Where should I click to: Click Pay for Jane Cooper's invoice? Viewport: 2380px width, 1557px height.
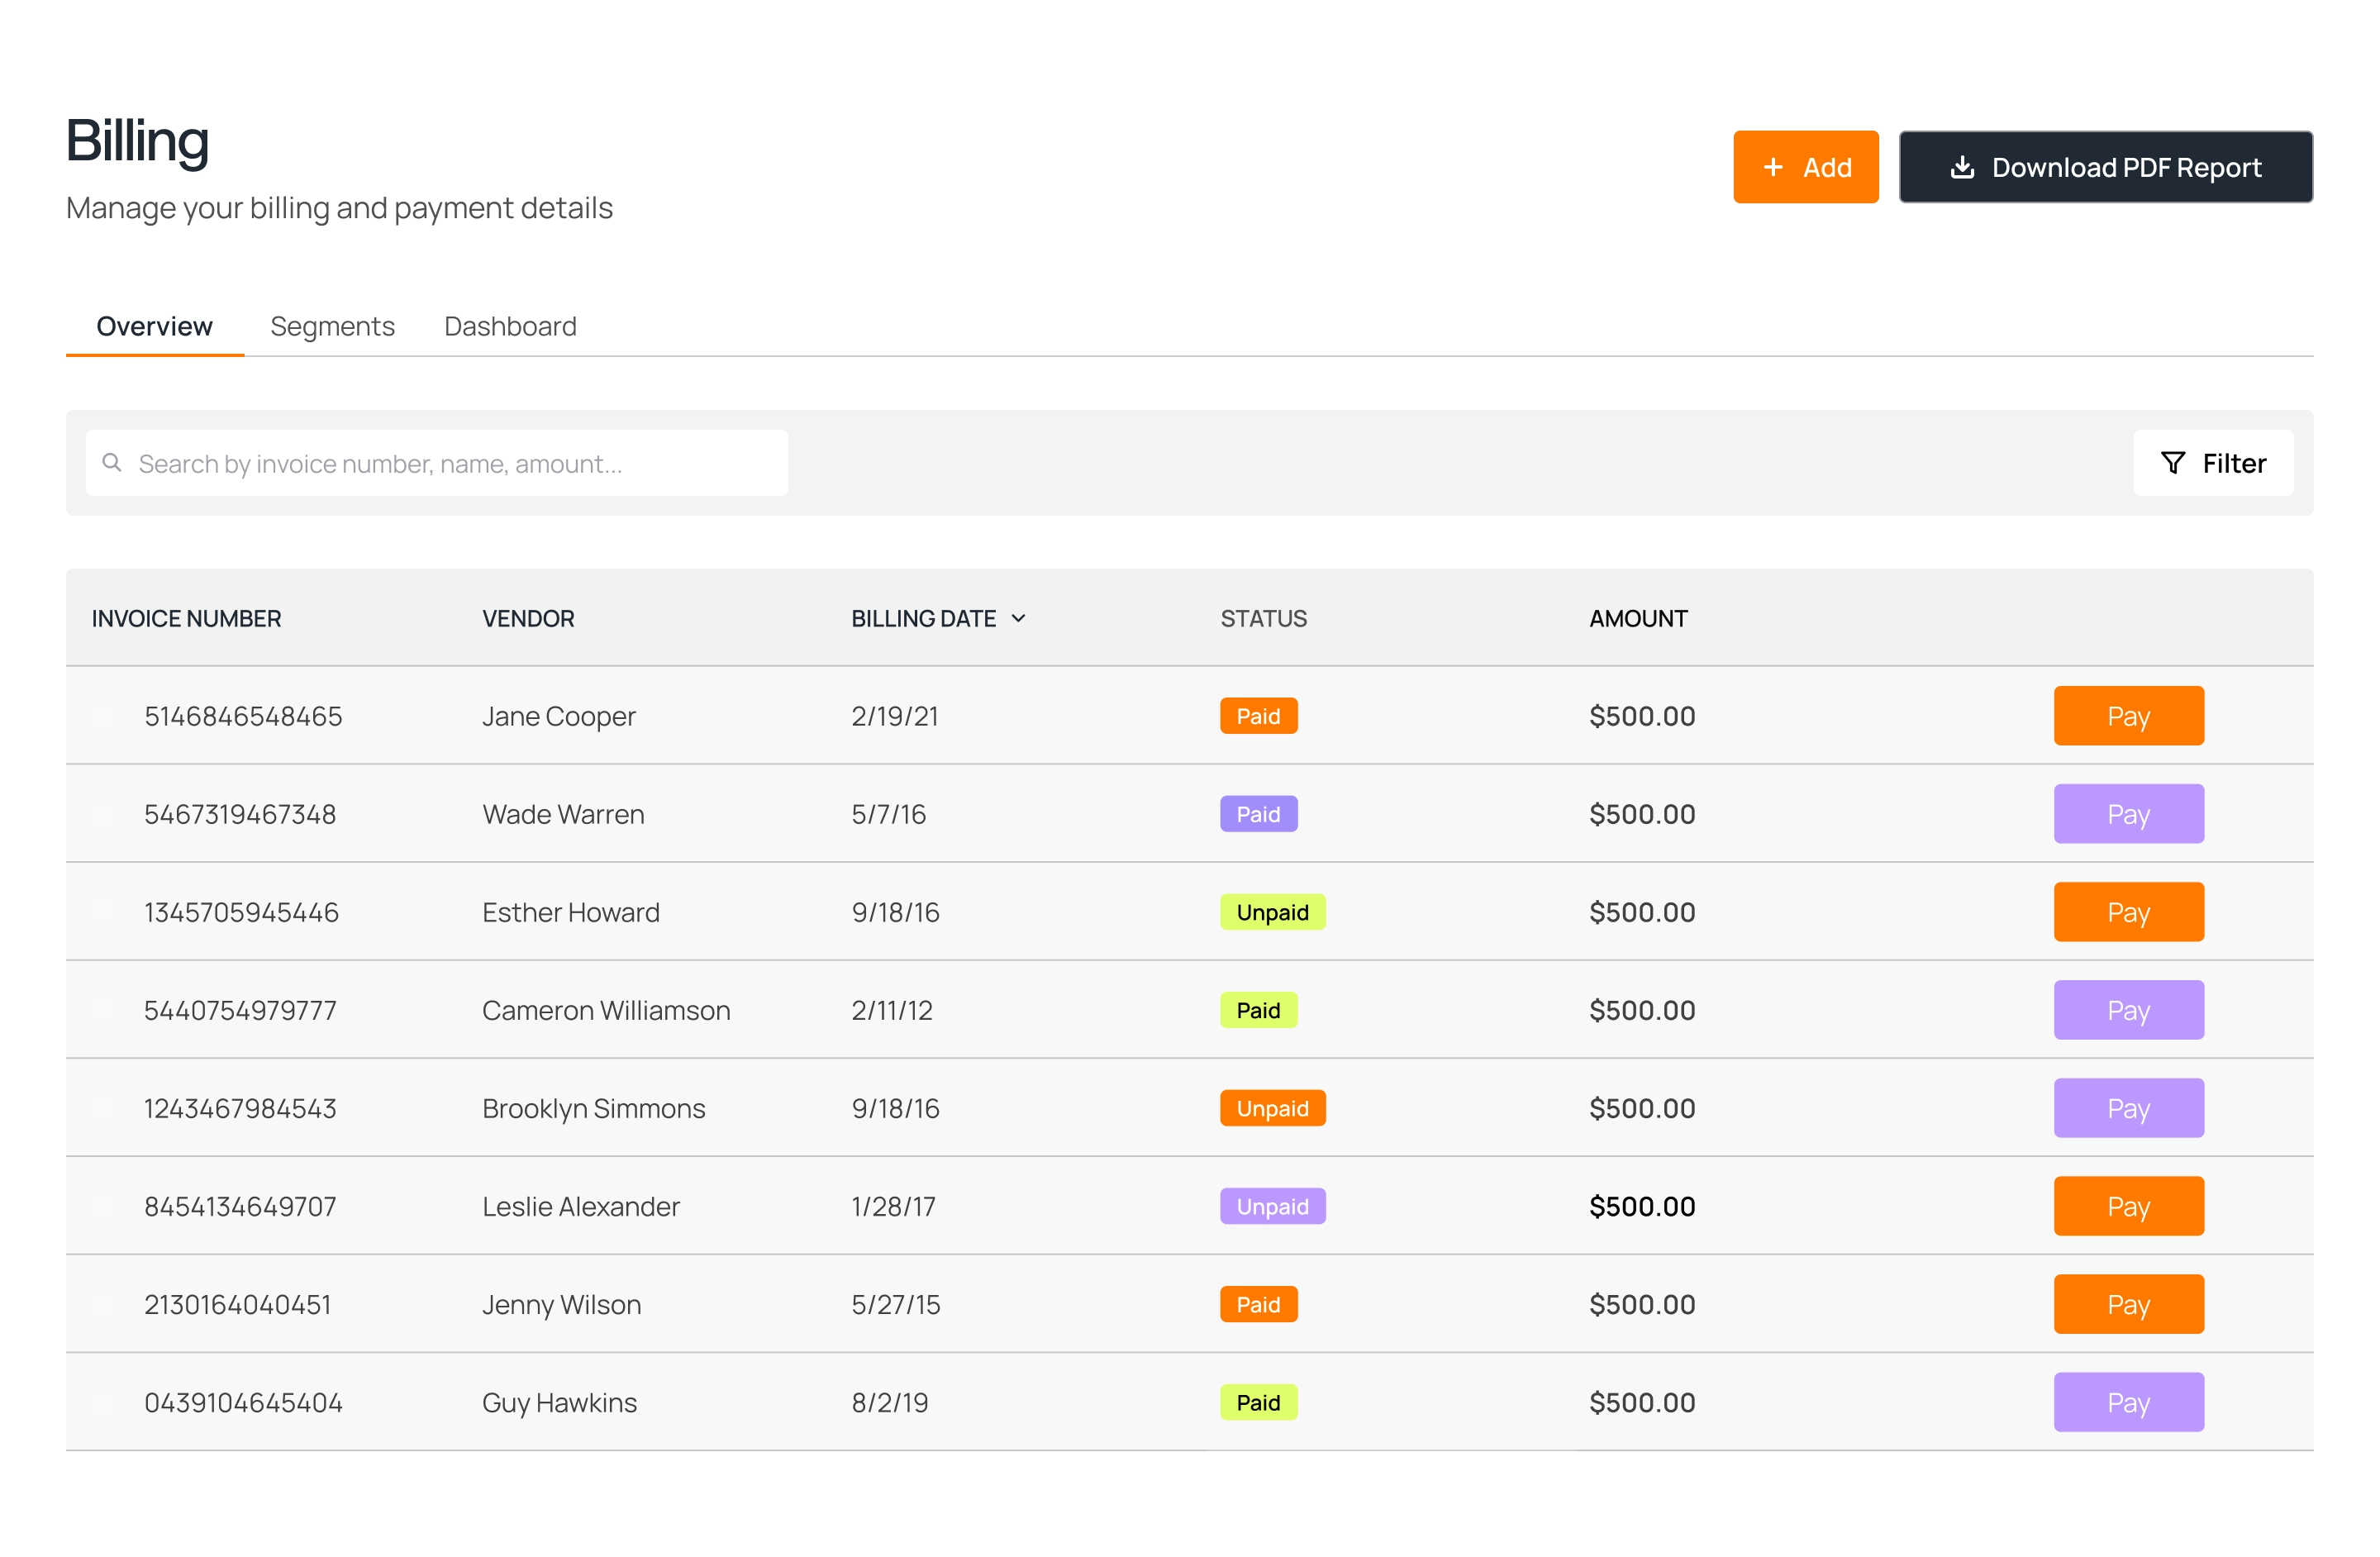[x=2128, y=715]
